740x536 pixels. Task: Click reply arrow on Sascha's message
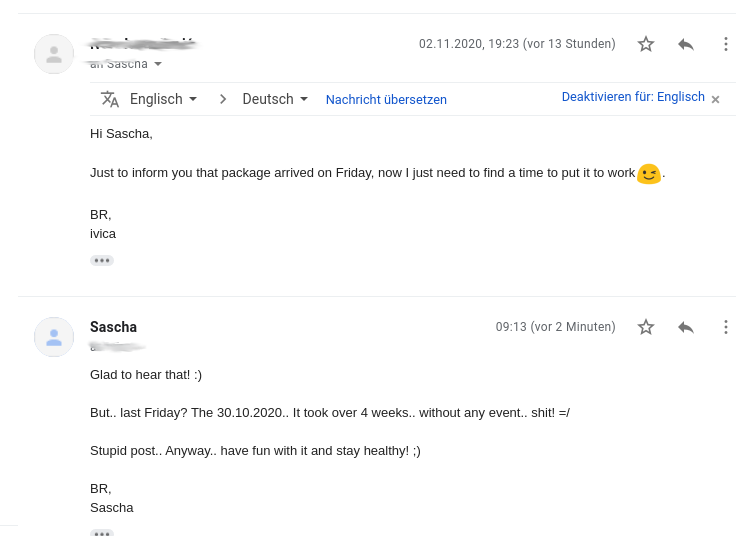pyautogui.click(x=686, y=327)
